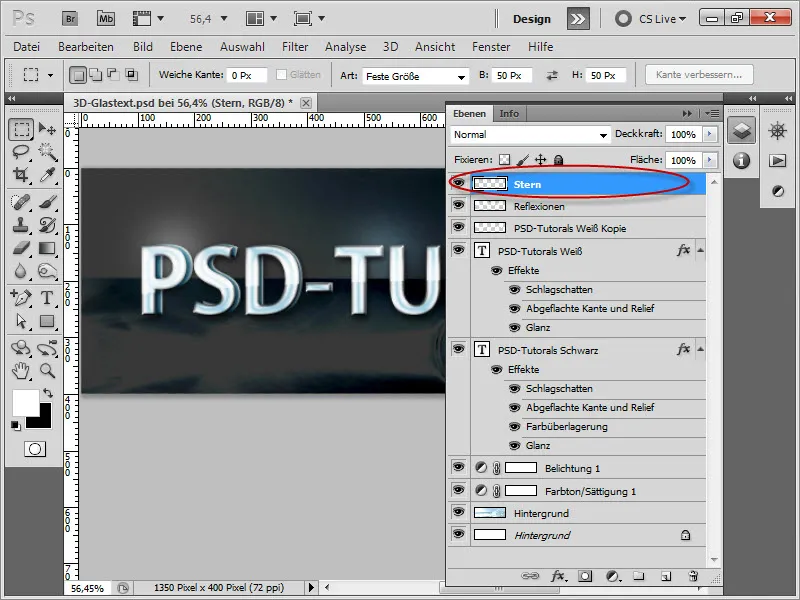The width and height of the screenshot is (800, 600).
Task: Select the Hand tool
Action: coord(21,370)
